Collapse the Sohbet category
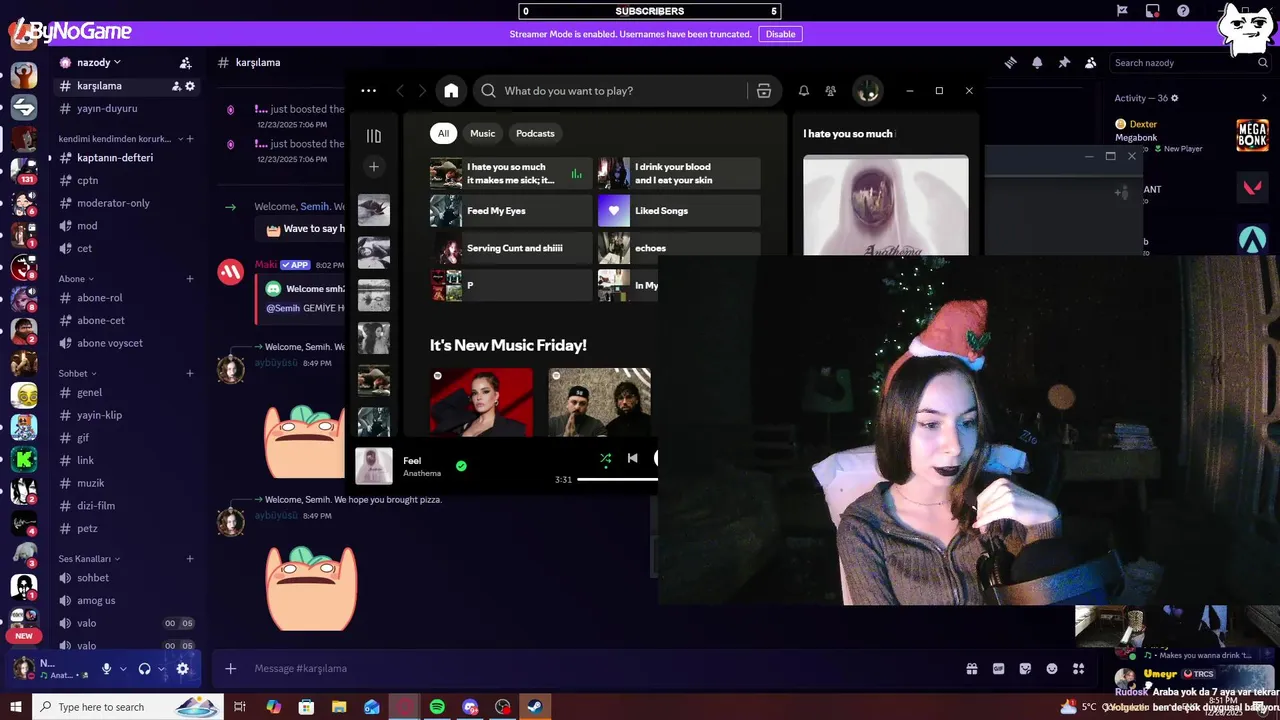 click(77, 374)
